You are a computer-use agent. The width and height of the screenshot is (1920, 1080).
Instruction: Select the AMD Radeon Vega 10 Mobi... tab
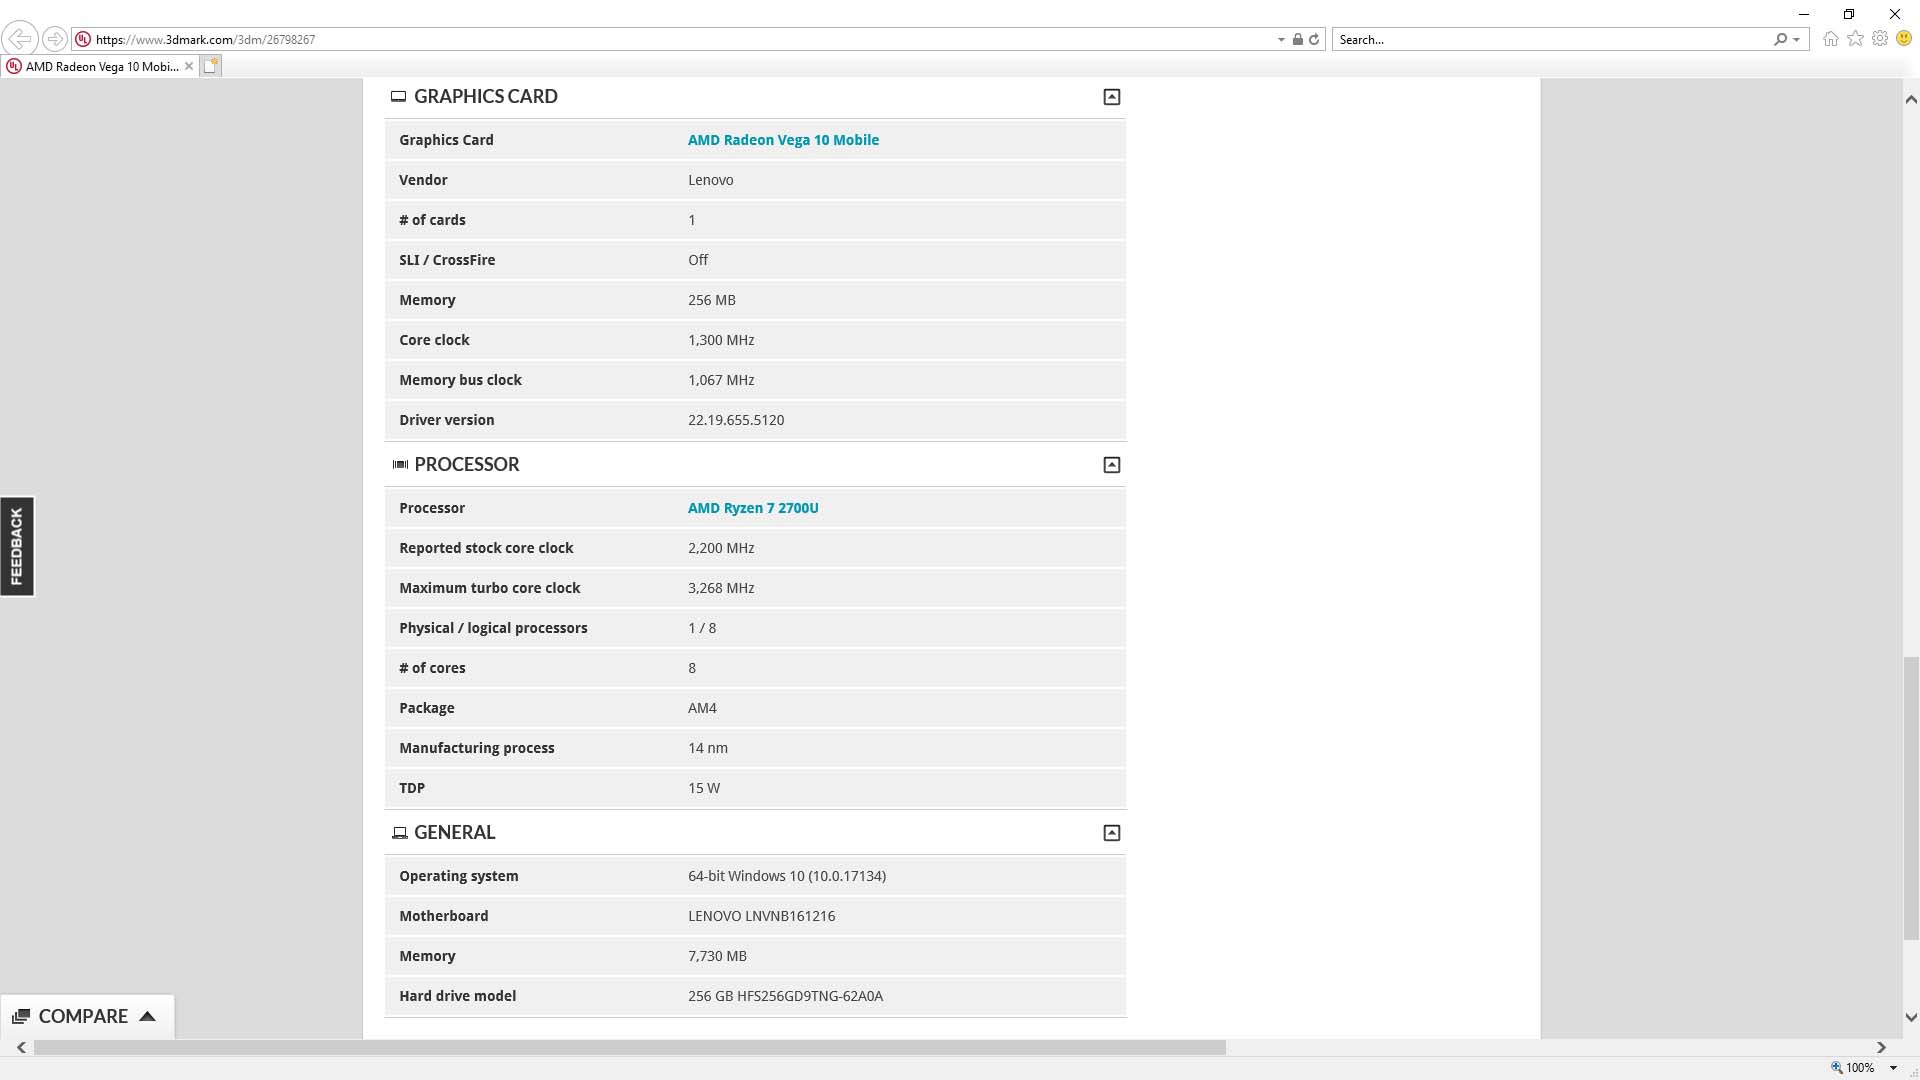point(100,66)
